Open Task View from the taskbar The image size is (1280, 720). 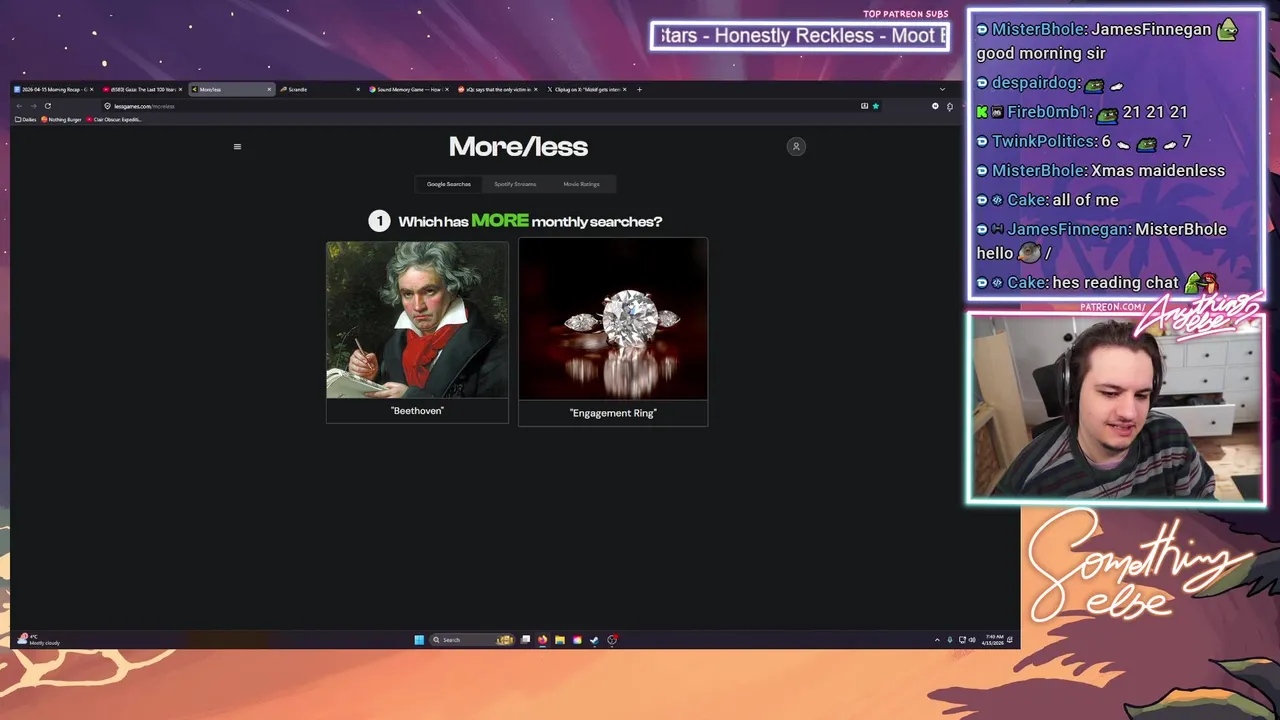[526, 640]
